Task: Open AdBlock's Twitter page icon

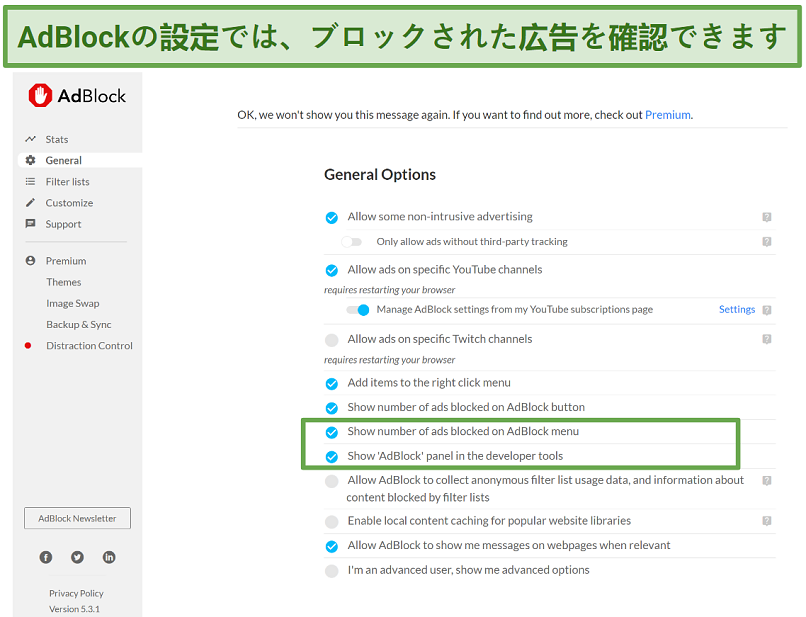Action: (x=77, y=557)
